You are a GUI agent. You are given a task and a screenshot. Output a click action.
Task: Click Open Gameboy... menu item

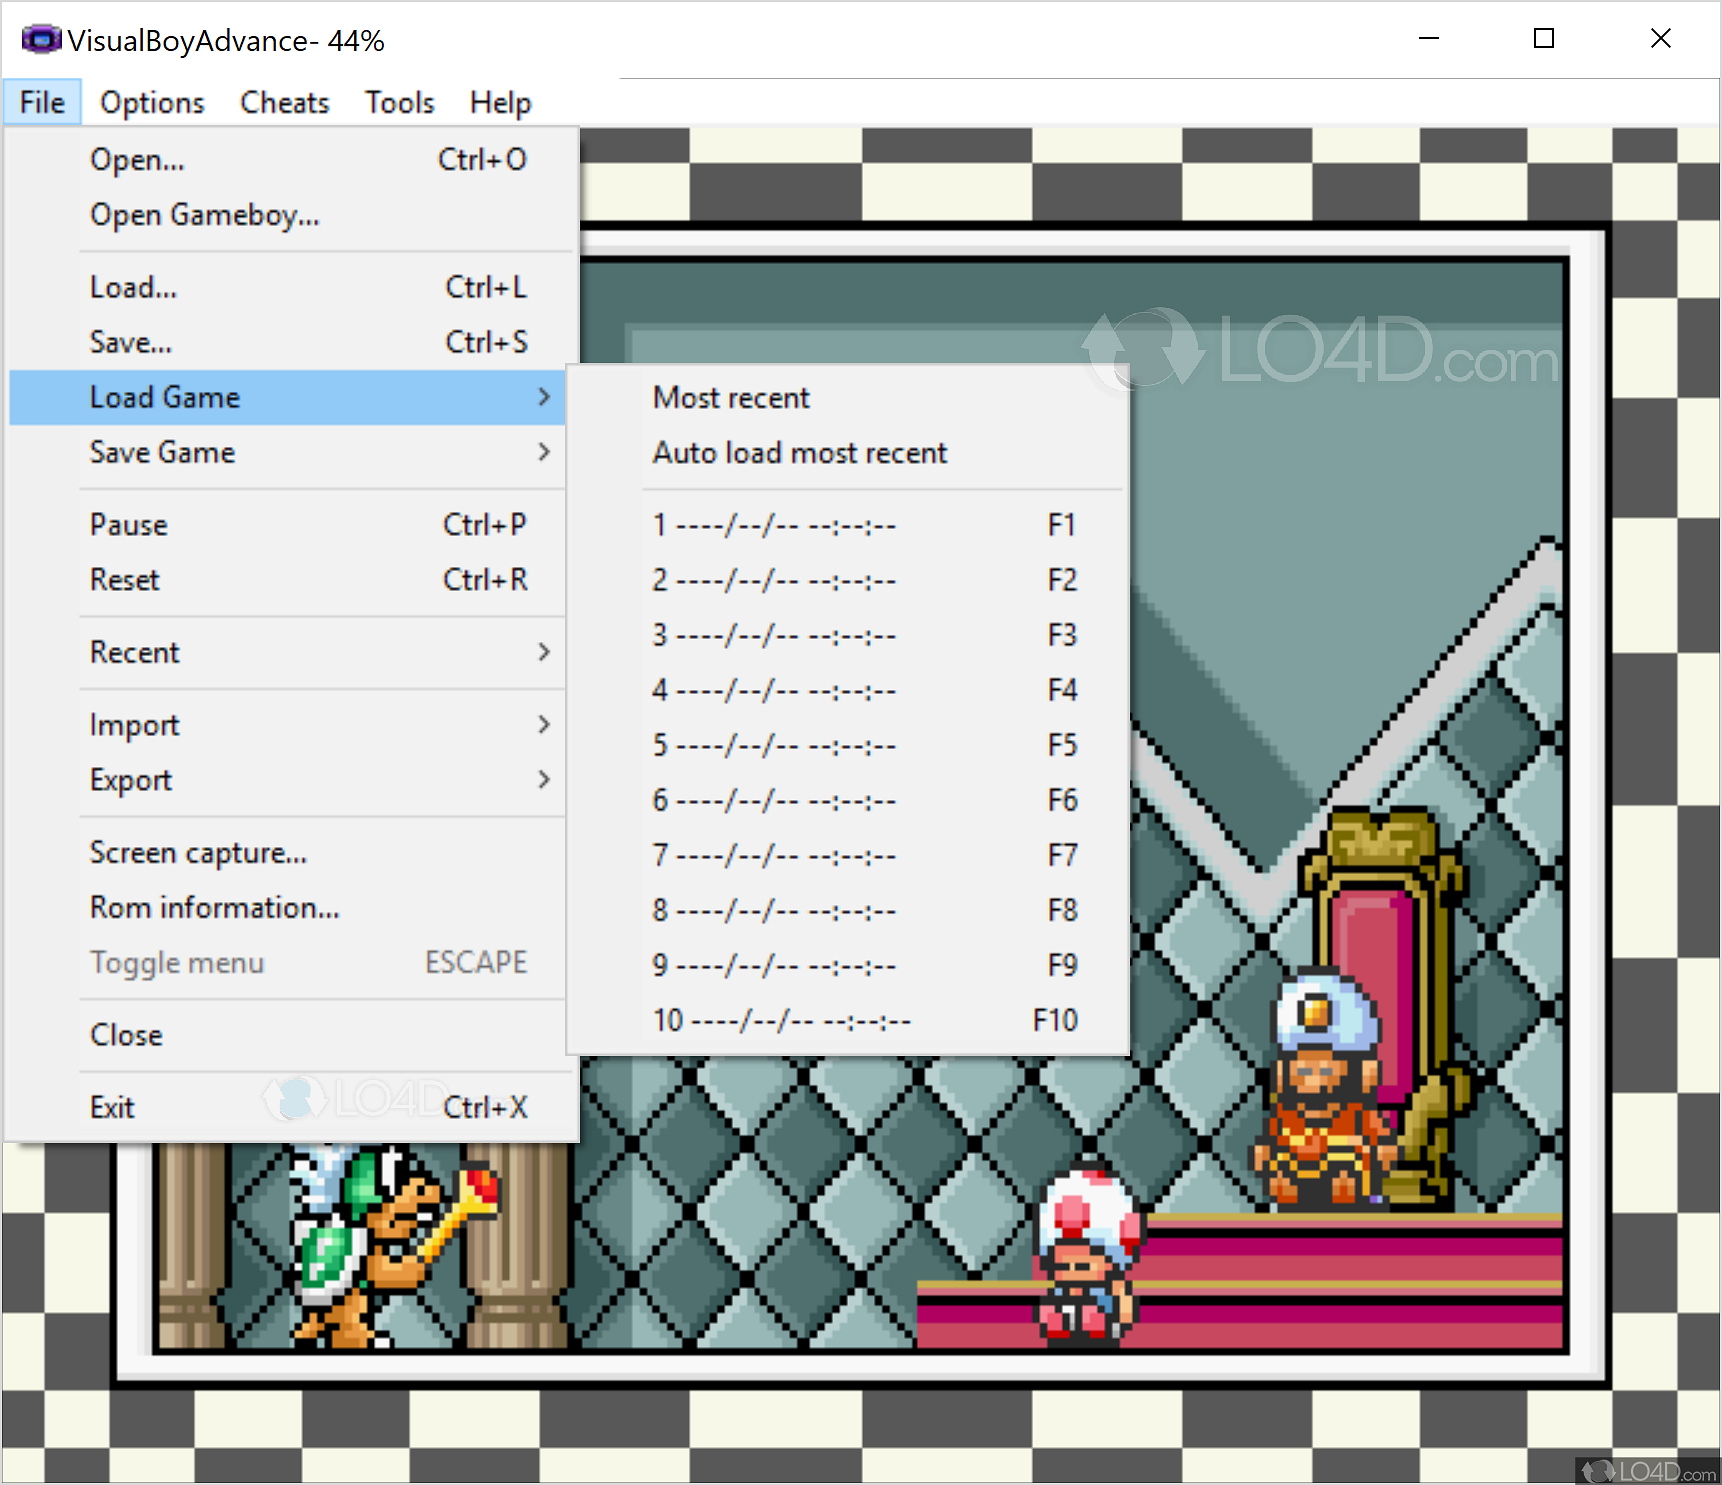click(x=205, y=215)
